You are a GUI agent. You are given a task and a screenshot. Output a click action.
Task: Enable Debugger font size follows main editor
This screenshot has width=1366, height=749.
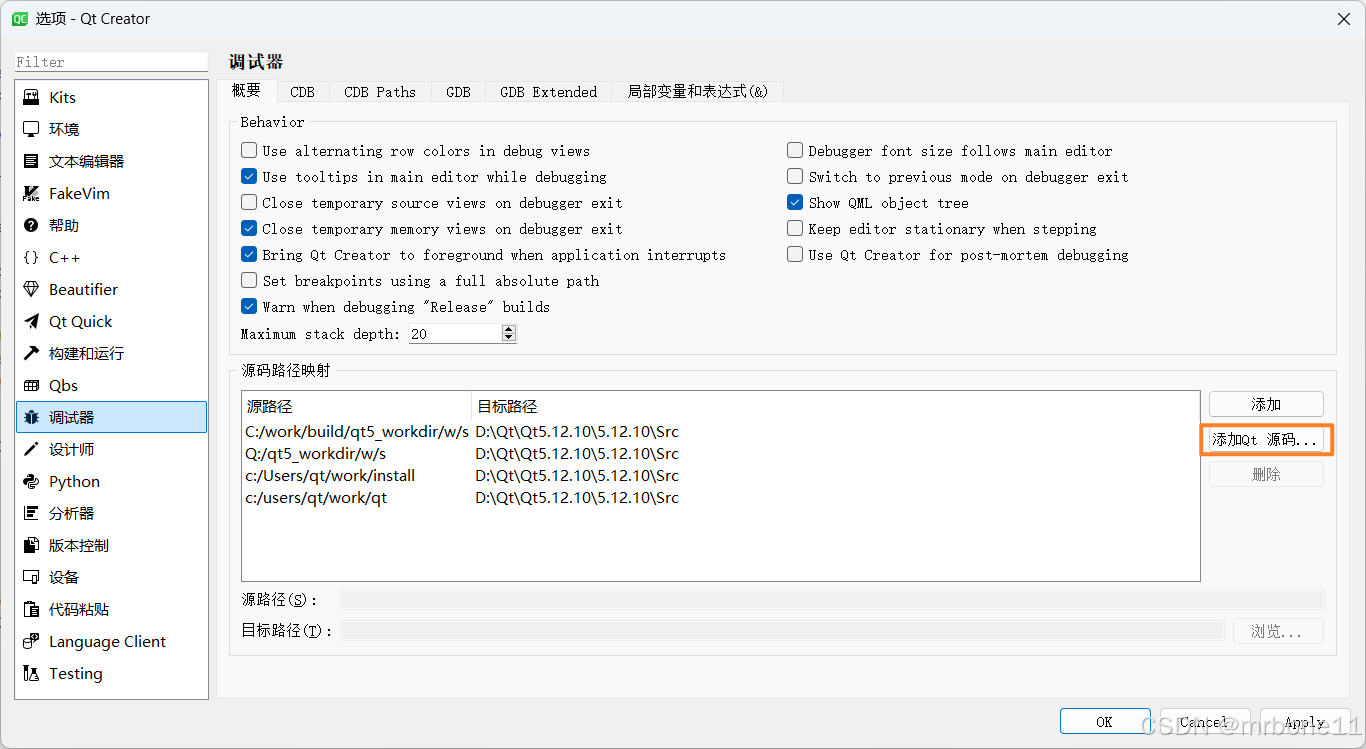coord(795,151)
